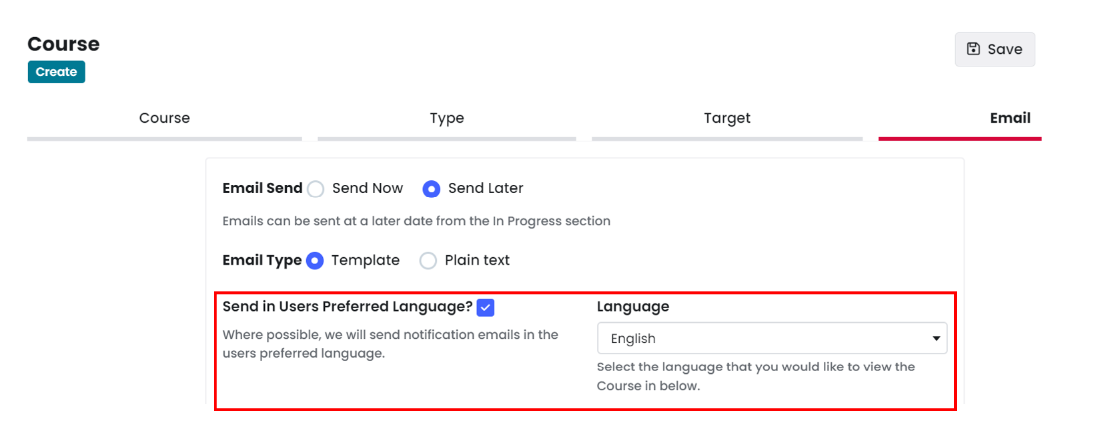Select the Send Now radio button

[x=316, y=188]
